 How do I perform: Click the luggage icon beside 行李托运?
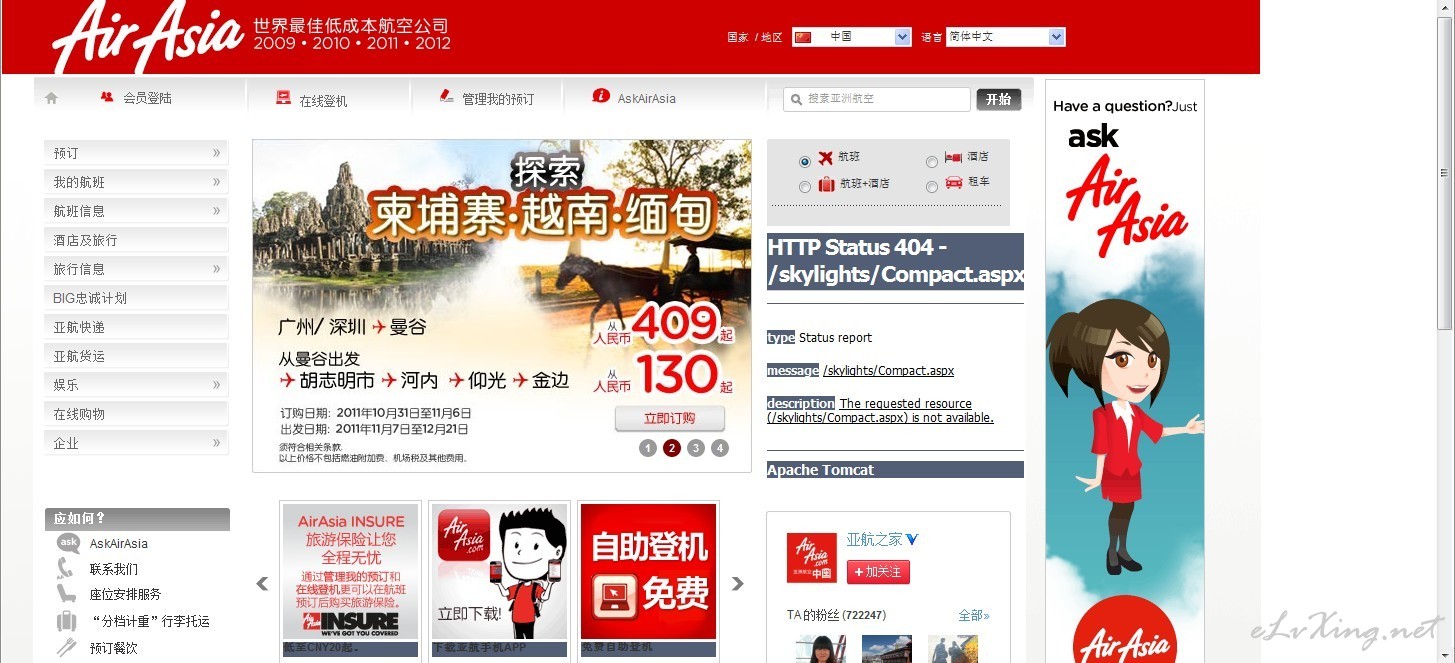pyautogui.click(x=67, y=621)
